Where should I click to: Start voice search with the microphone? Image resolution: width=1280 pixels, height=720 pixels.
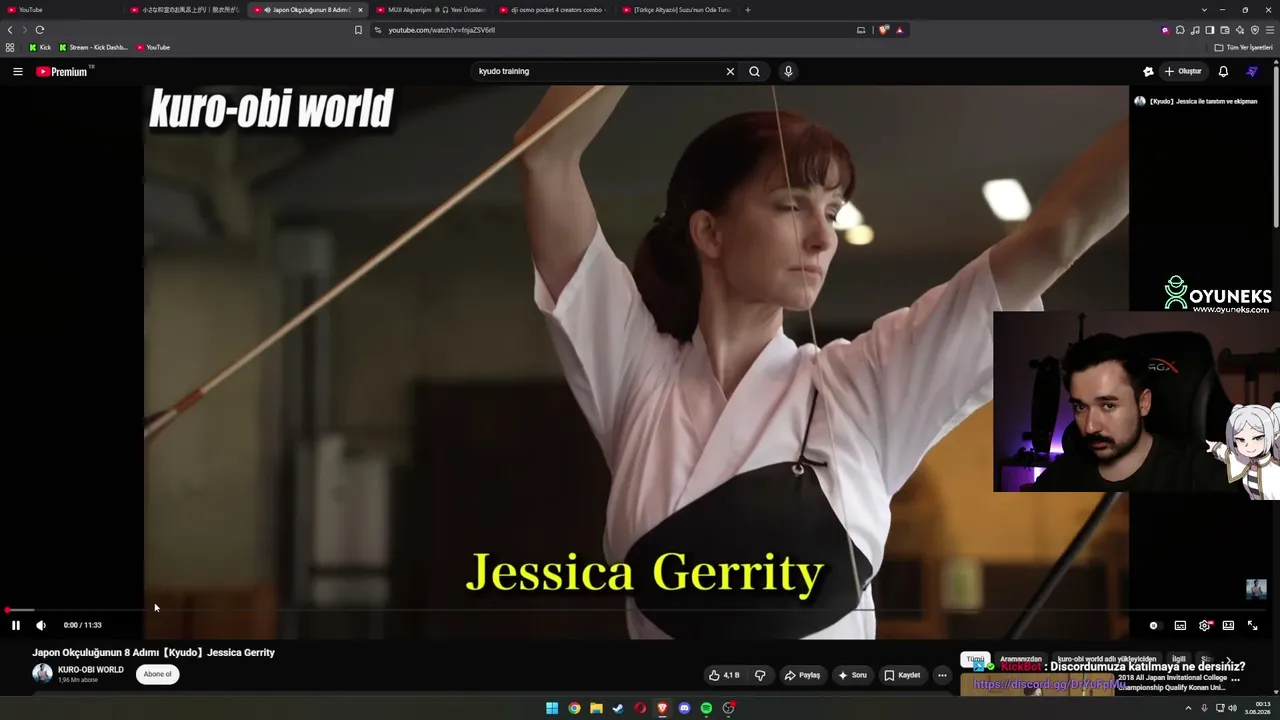click(x=788, y=71)
